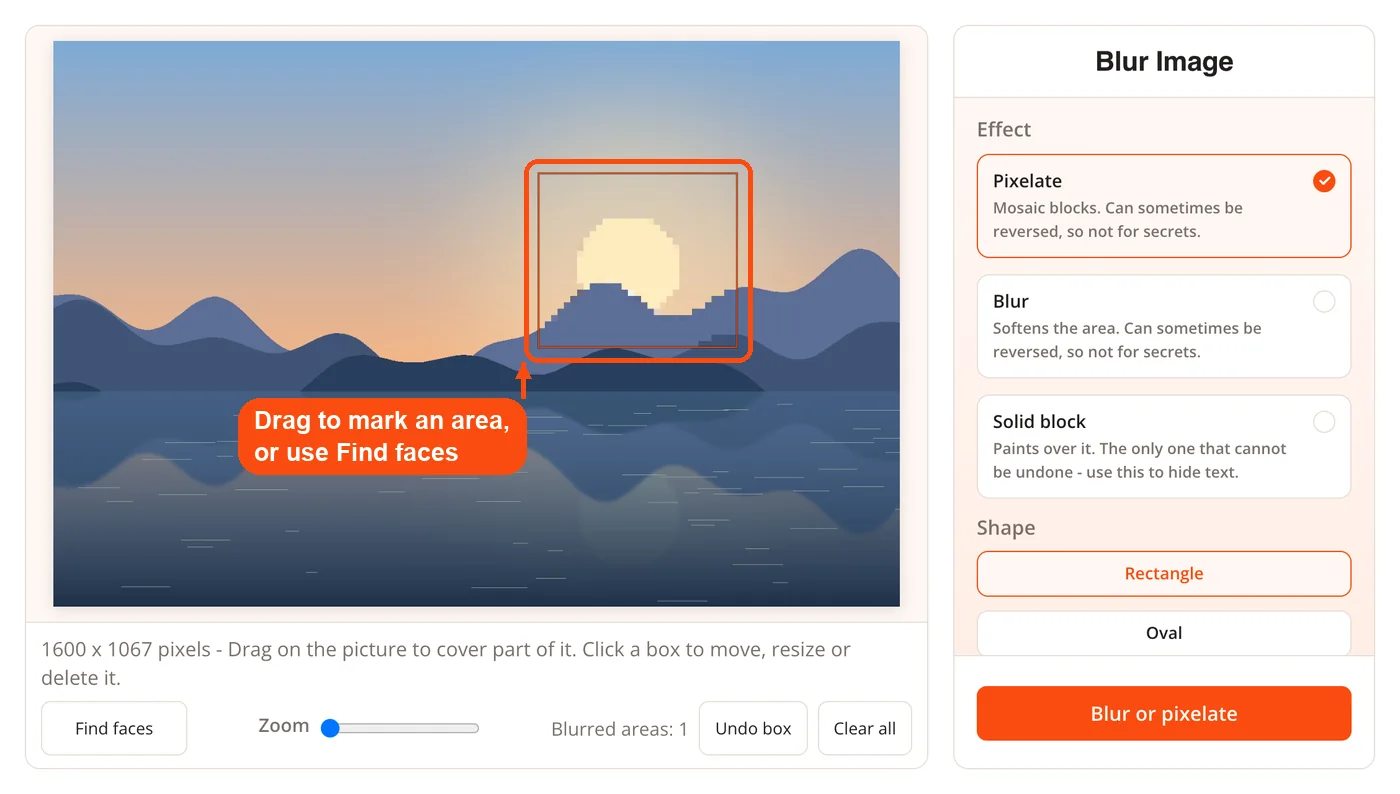Choose the Oval shape

[x=1164, y=633]
